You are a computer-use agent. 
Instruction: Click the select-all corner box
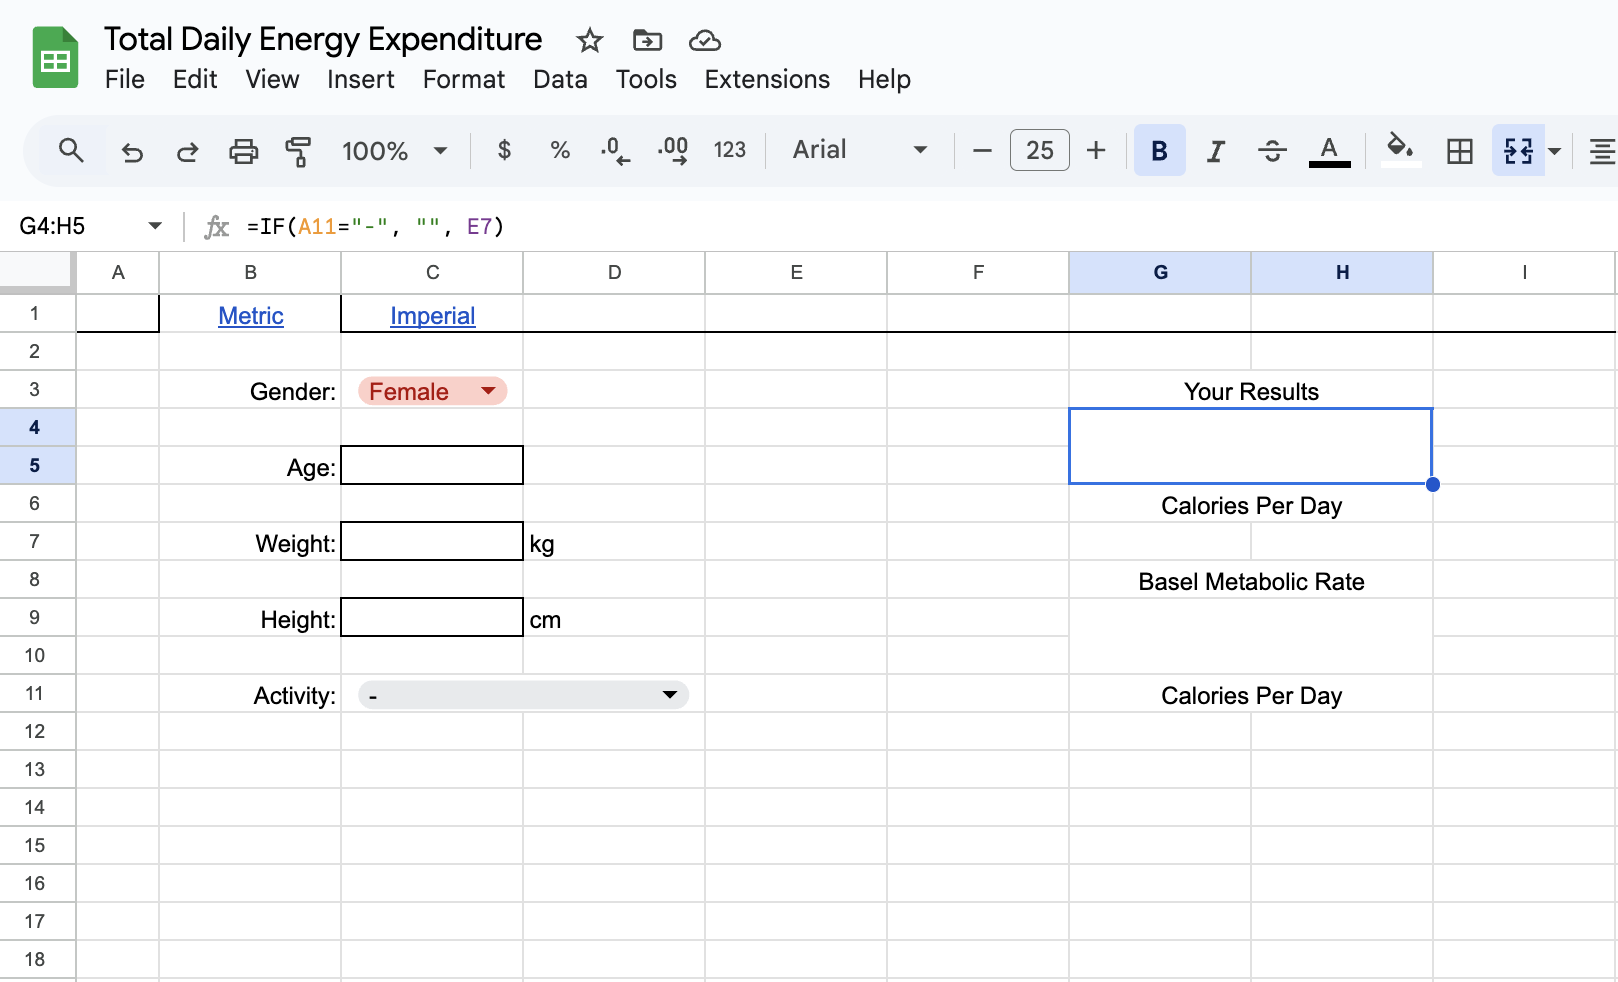tap(36, 272)
